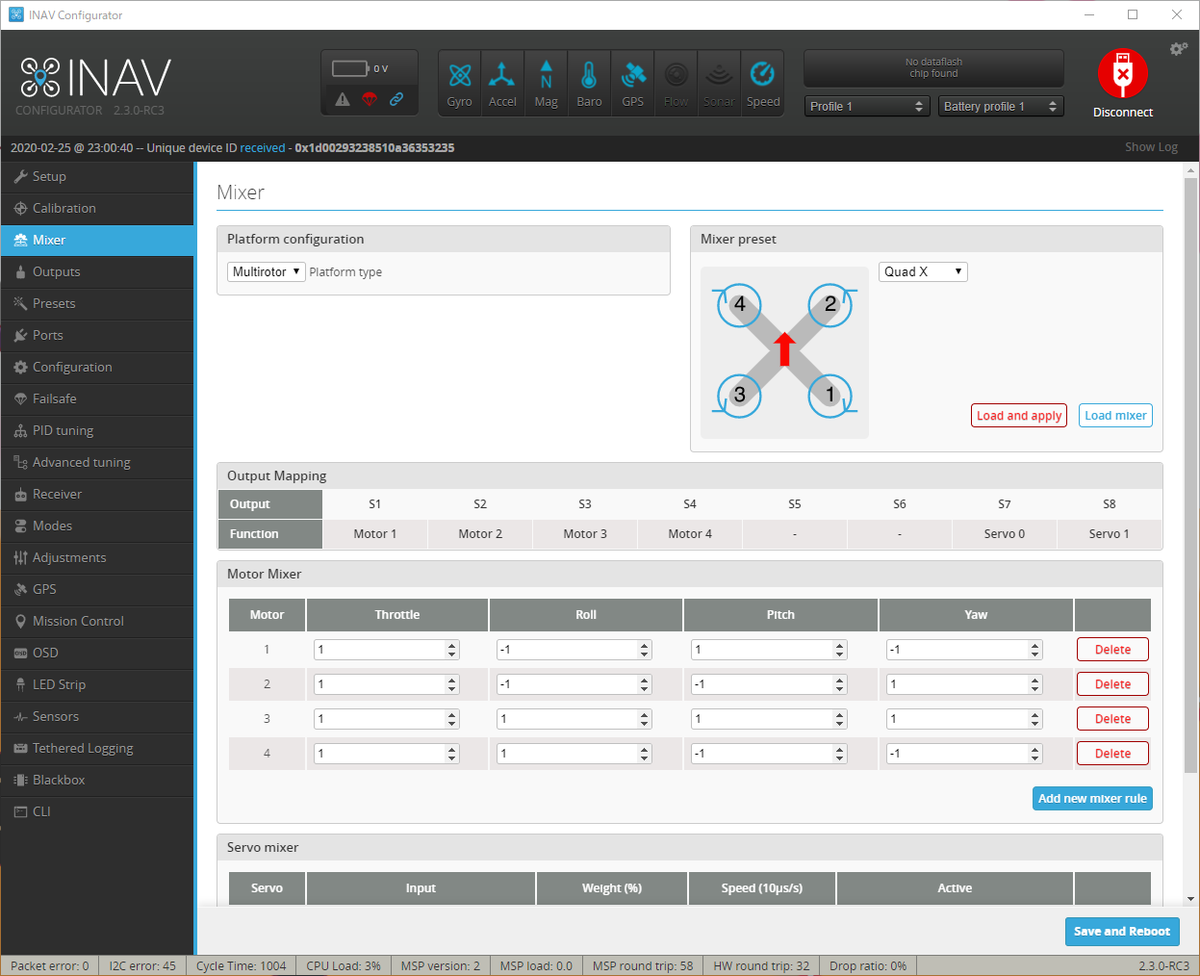Click the Motor 1 output function cell
Screen dimensions: 1200x976
[375, 534]
